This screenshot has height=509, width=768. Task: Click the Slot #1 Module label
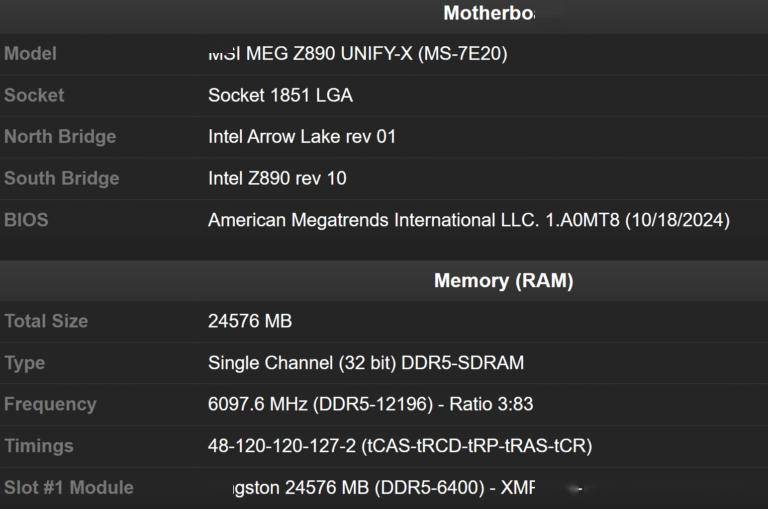click(69, 488)
